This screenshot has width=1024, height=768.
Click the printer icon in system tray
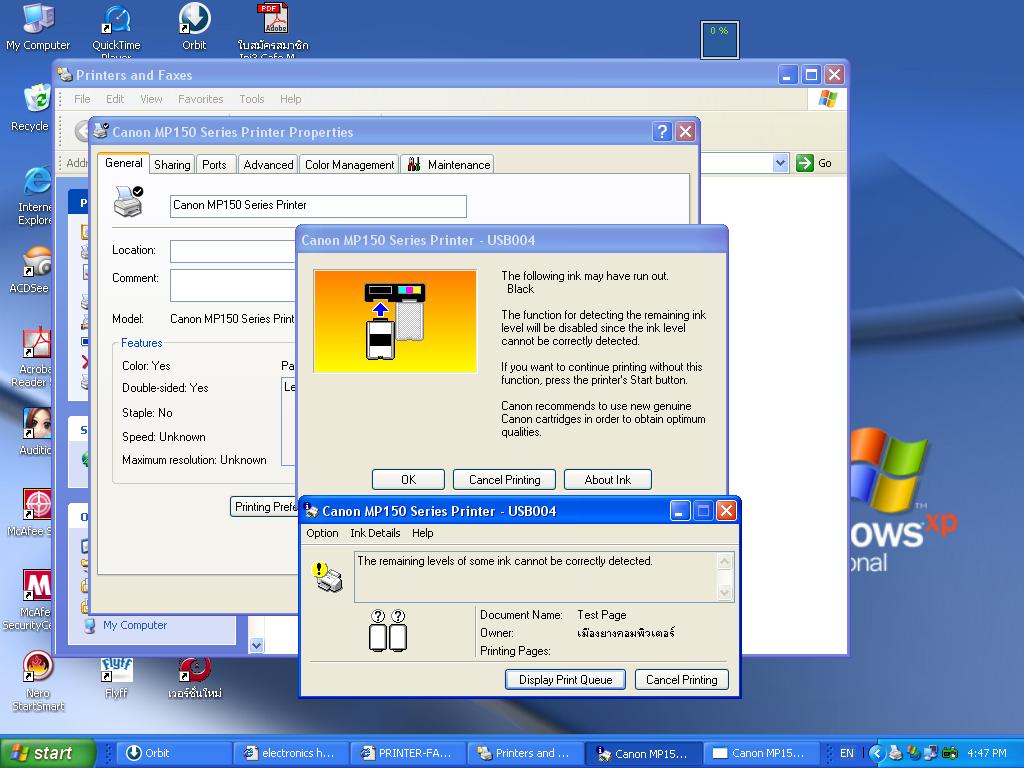click(x=895, y=753)
